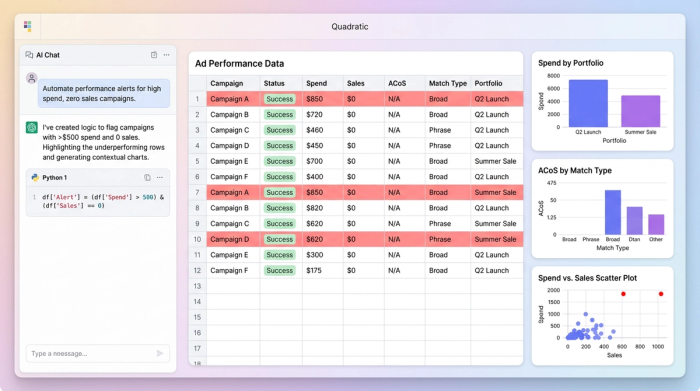Click the $460 spend cell
The height and width of the screenshot is (391, 700).
[x=323, y=130]
